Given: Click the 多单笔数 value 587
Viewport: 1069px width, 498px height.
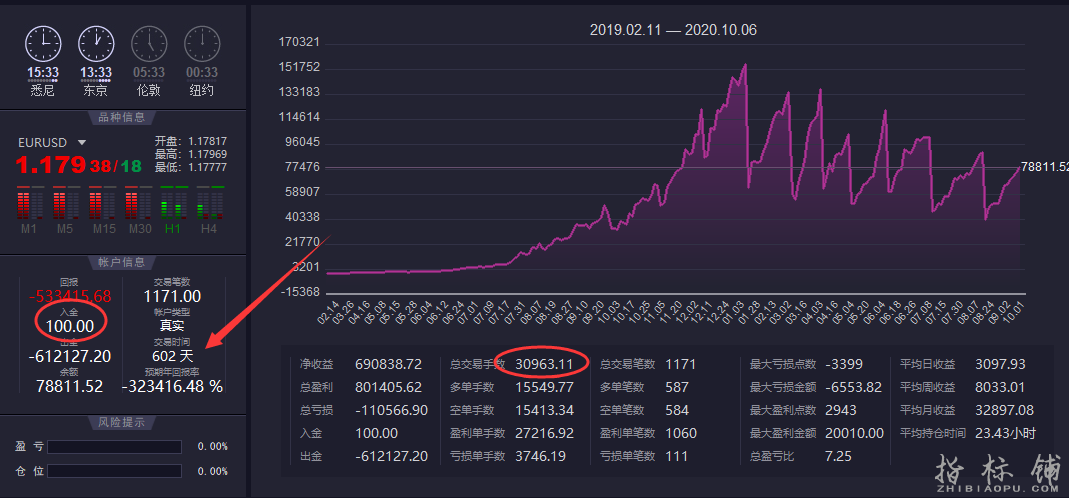Looking at the screenshot, I should (x=677, y=387).
